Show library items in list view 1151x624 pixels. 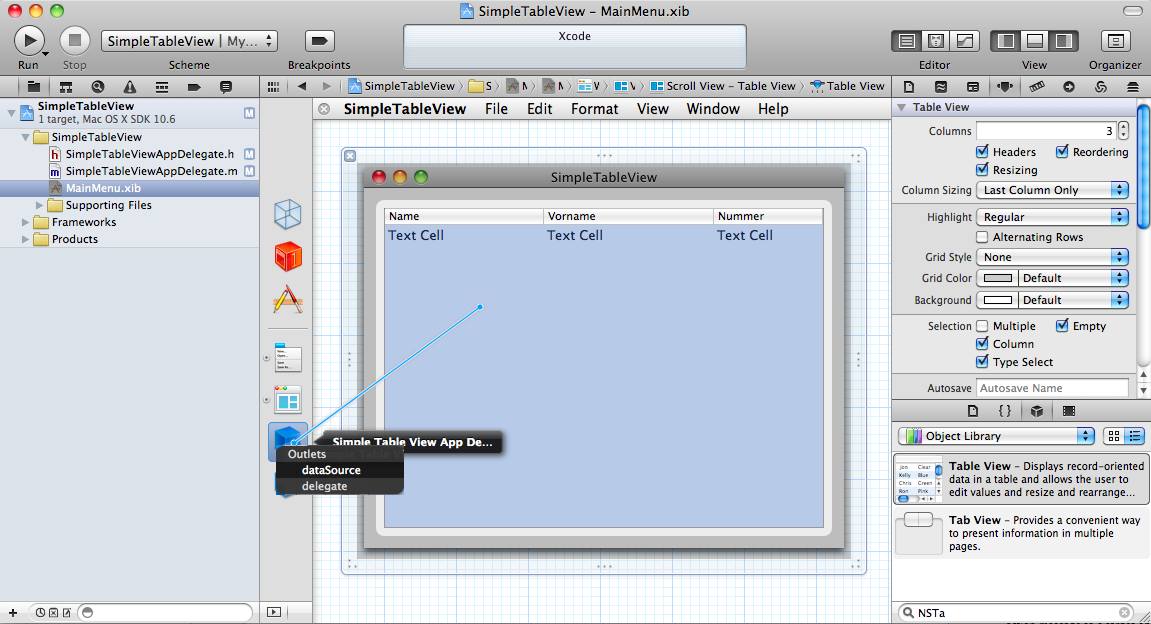[1135, 436]
